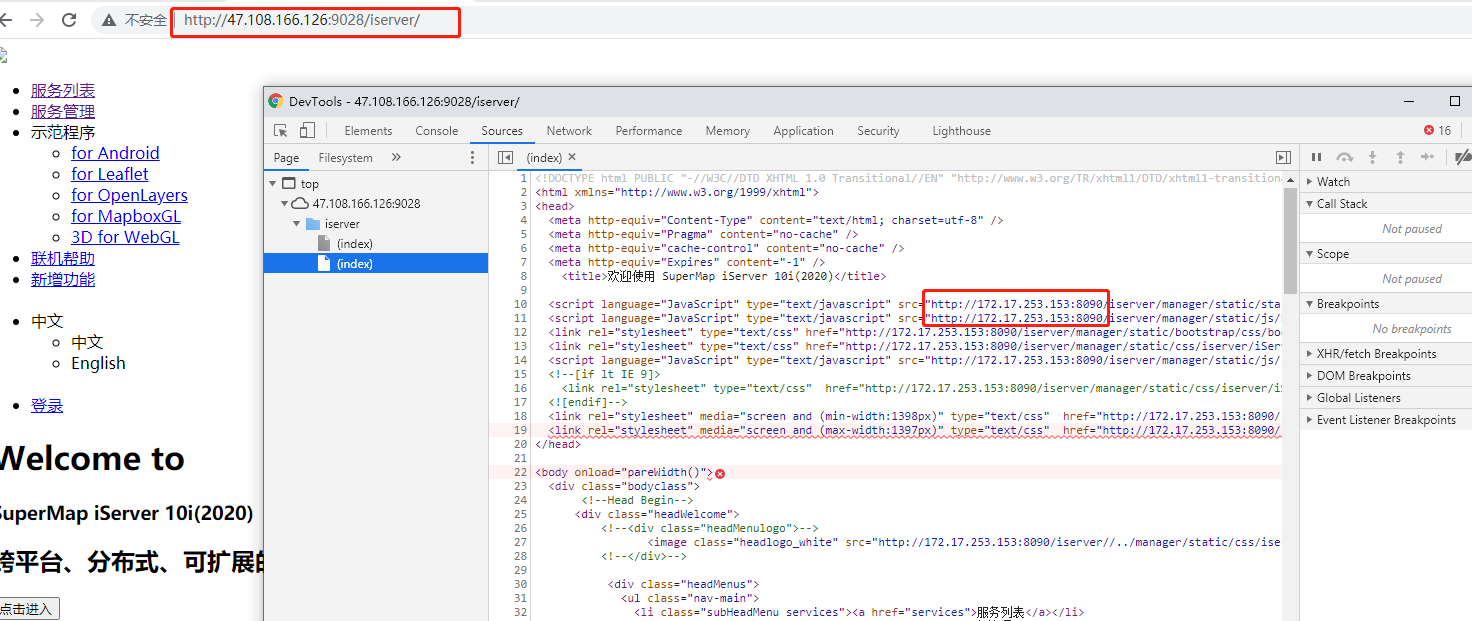1472x621 pixels.
Task: Open the for Leaflet link
Action: tap(110, 174)
